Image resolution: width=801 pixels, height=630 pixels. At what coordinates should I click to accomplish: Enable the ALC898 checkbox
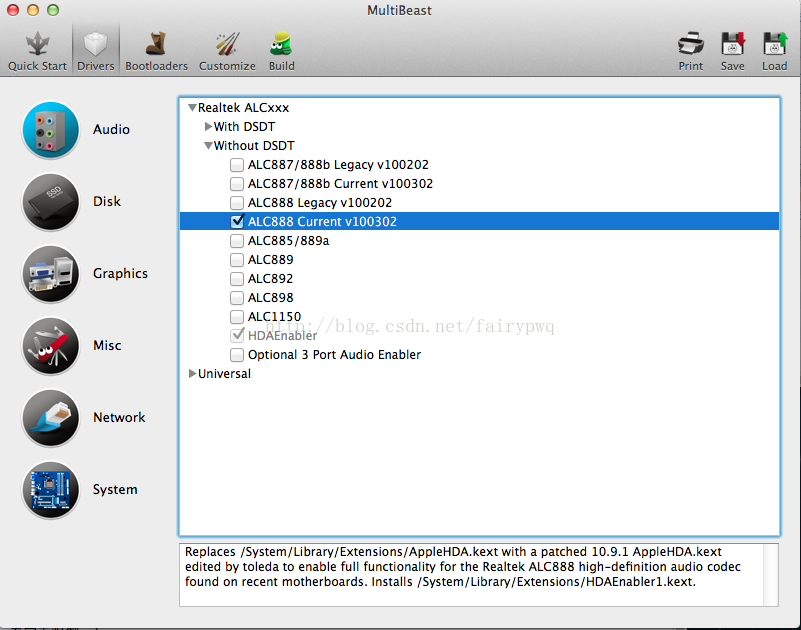point(237,297)
